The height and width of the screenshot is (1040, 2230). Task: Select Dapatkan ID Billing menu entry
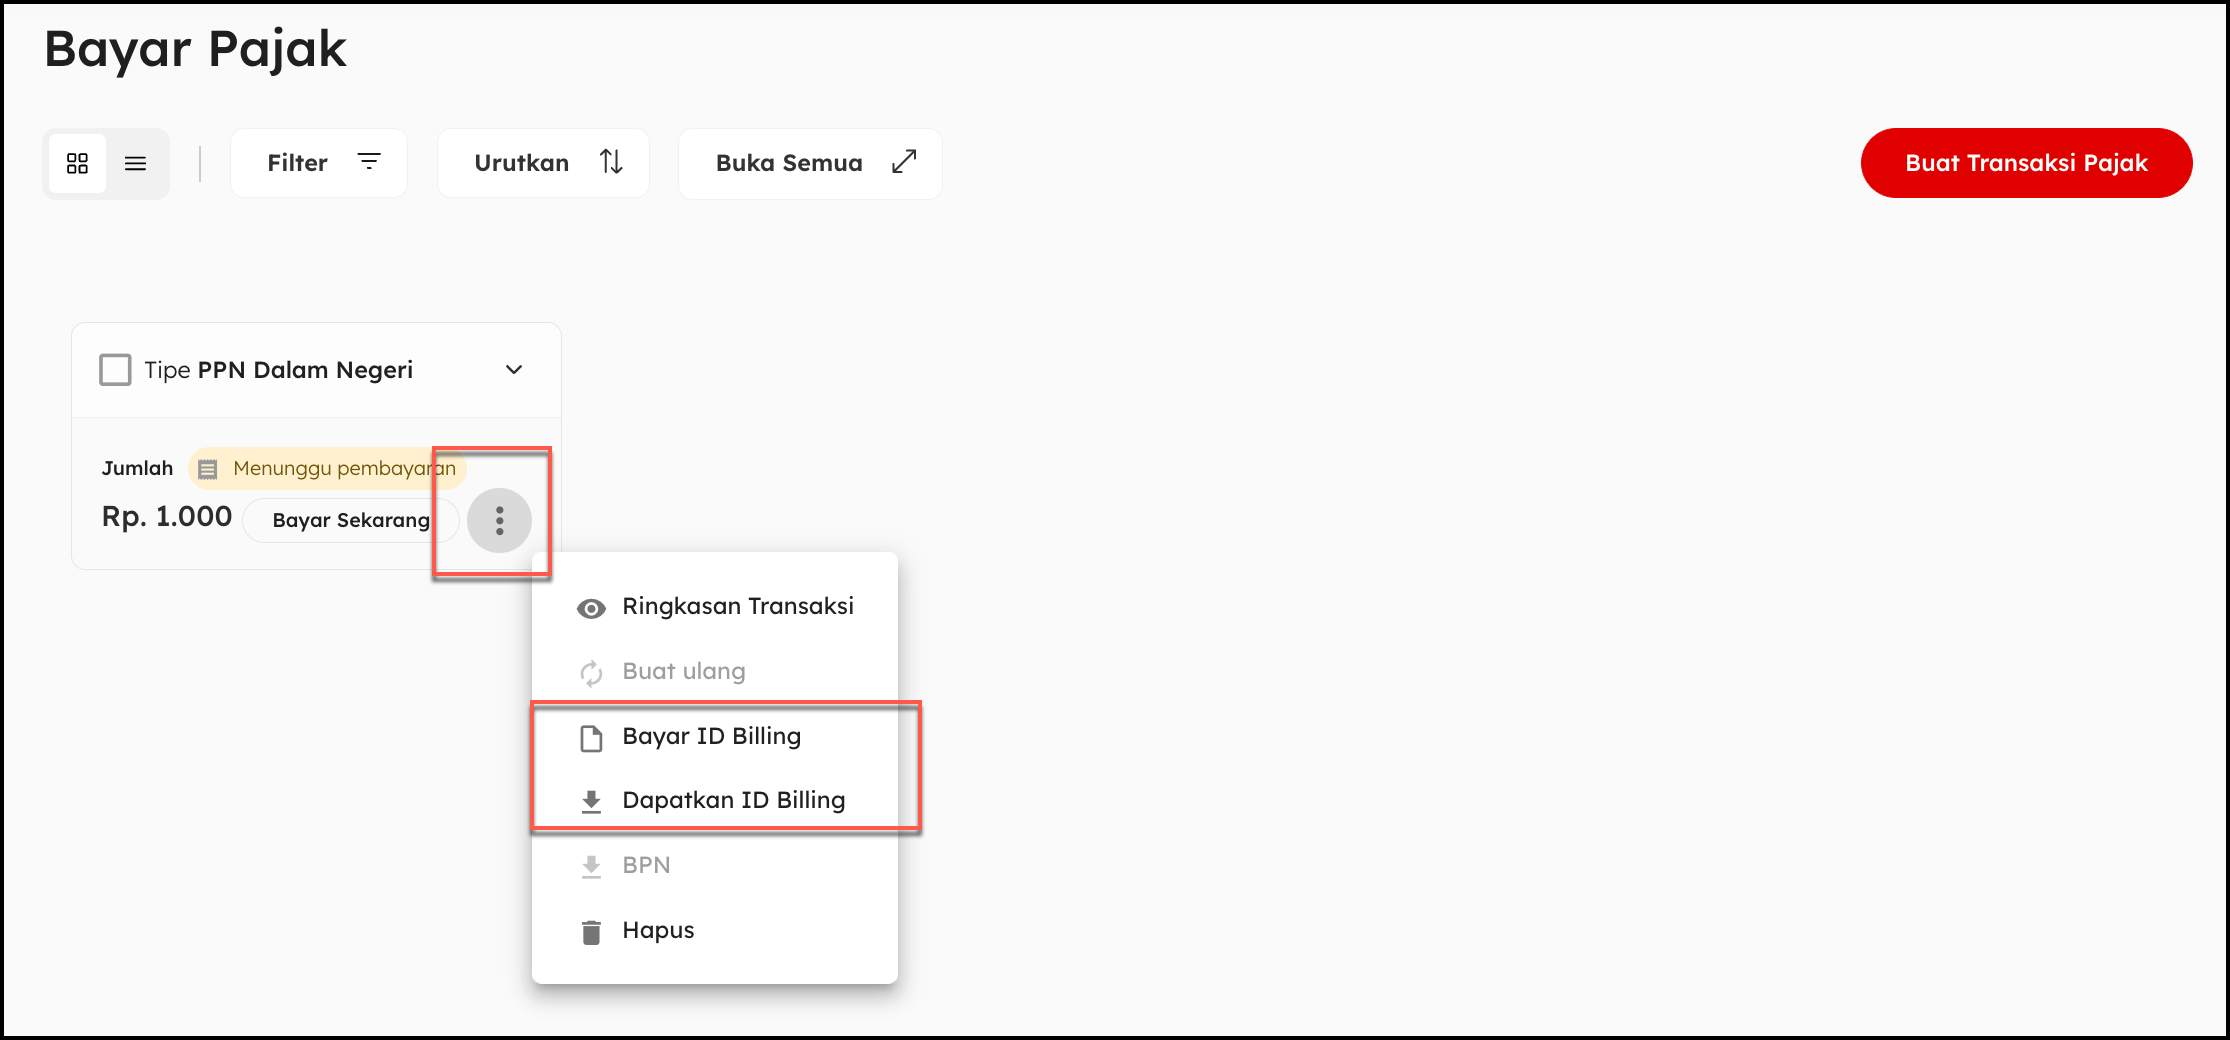733,800
